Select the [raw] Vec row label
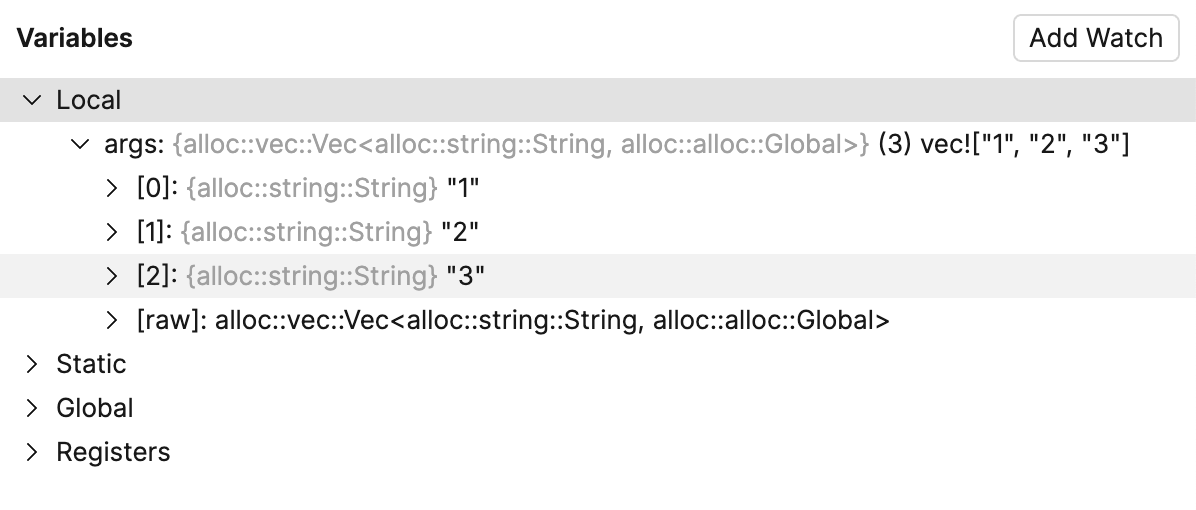Screen dimensions: 1196x510 172,320
